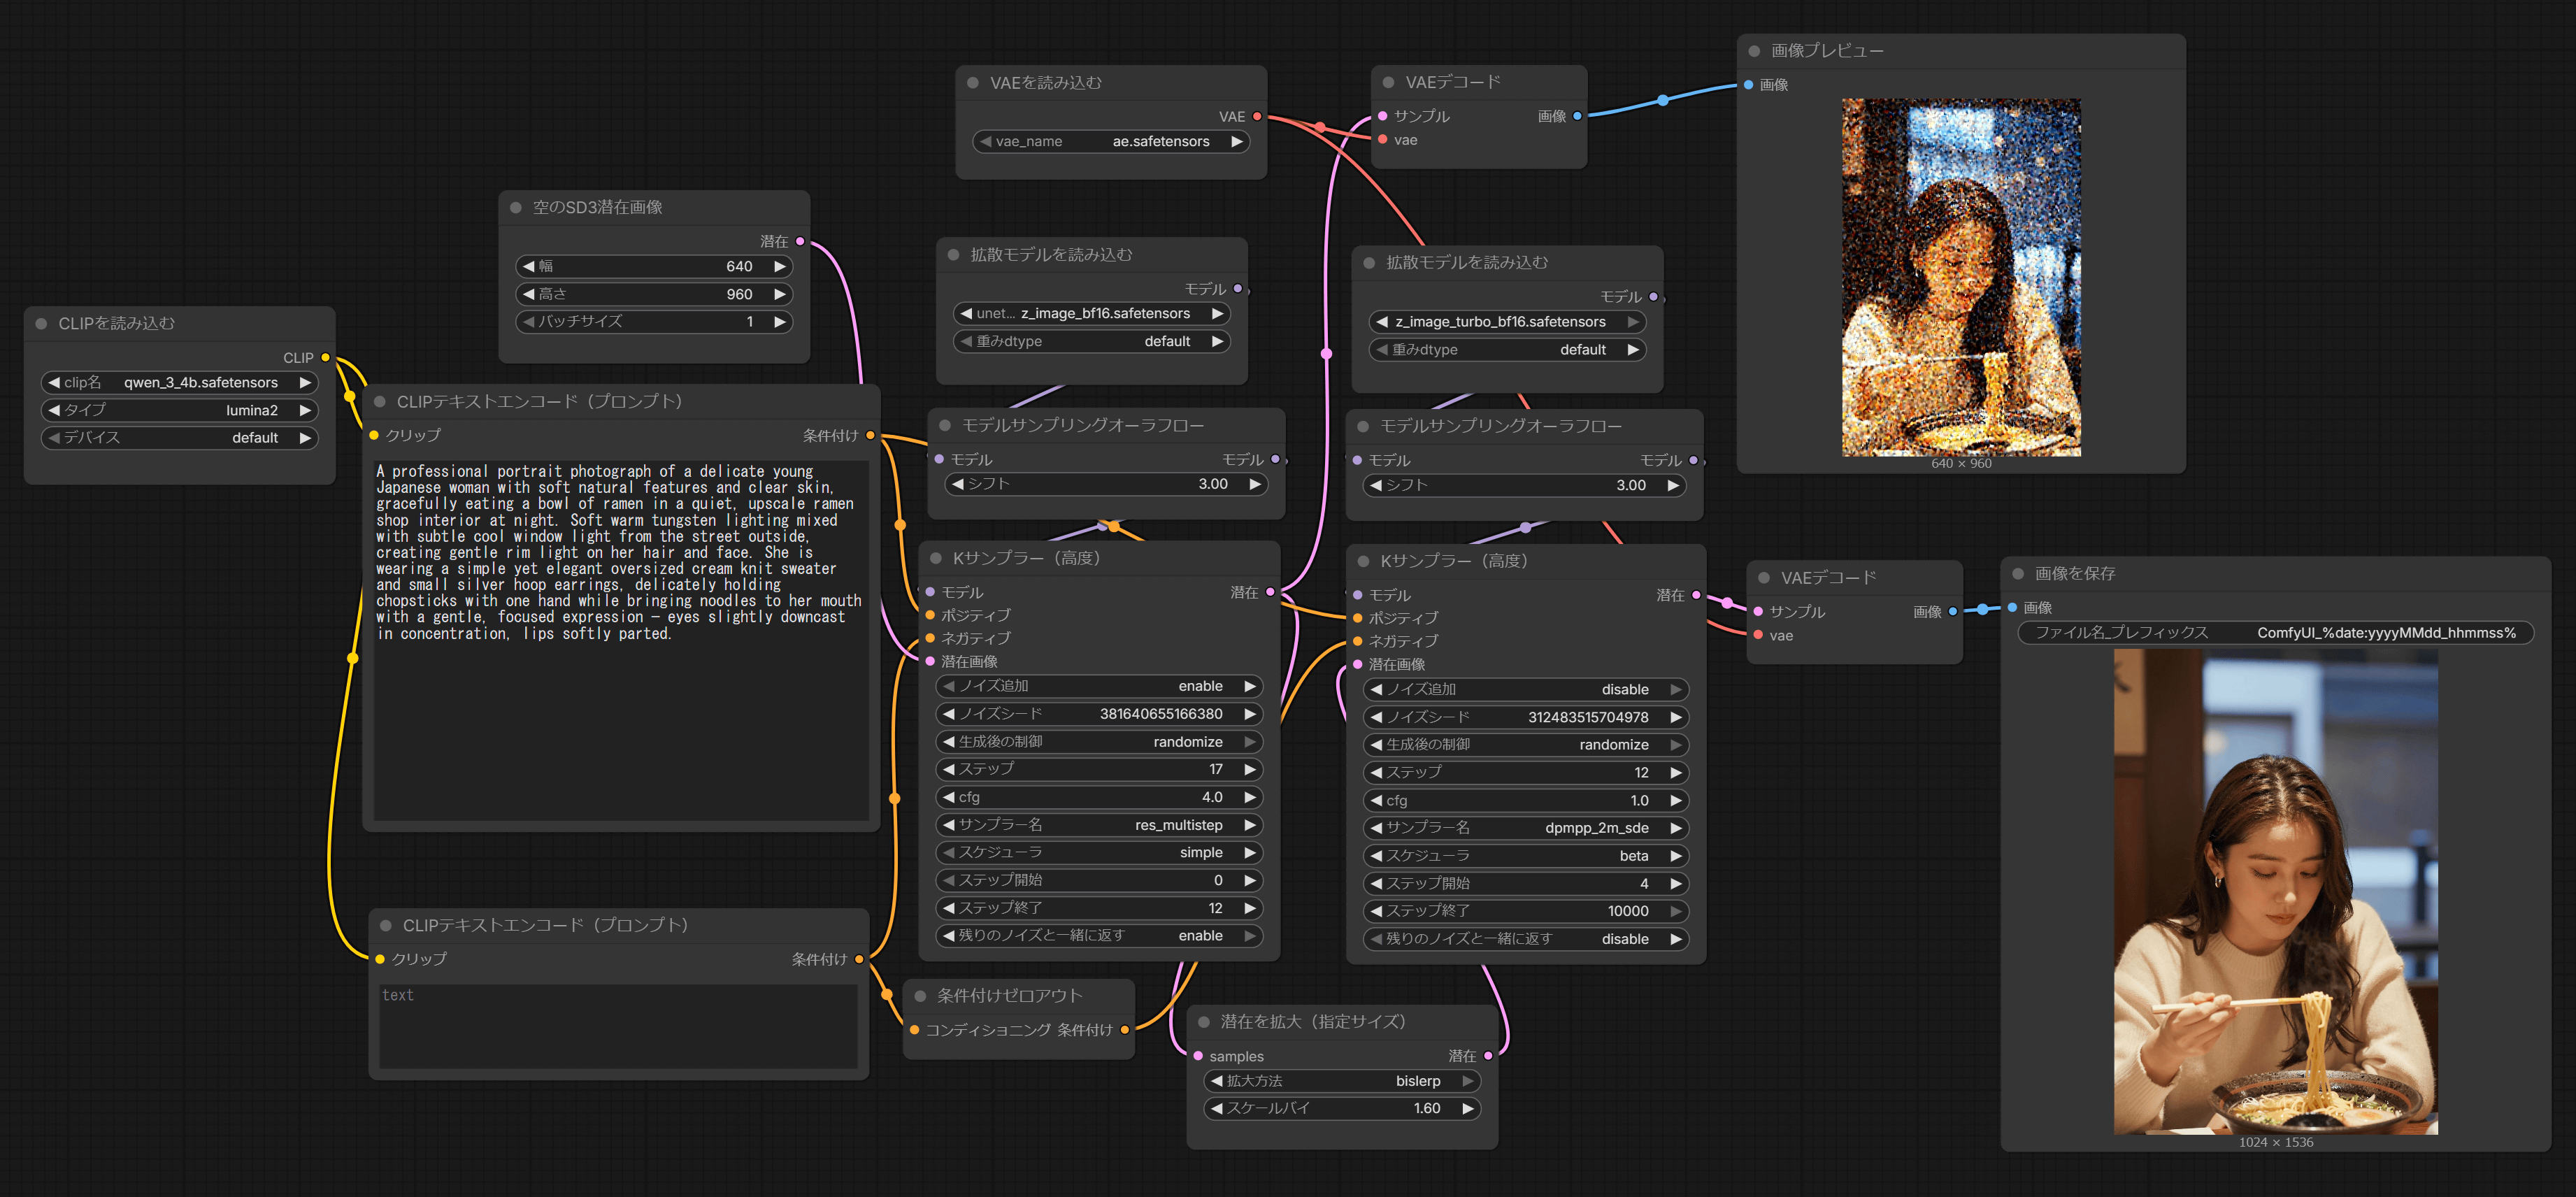Click the ファイル名_プレフィックス text field
The height and width of the screenshot is (1197, 2576).
point(2275,633)
